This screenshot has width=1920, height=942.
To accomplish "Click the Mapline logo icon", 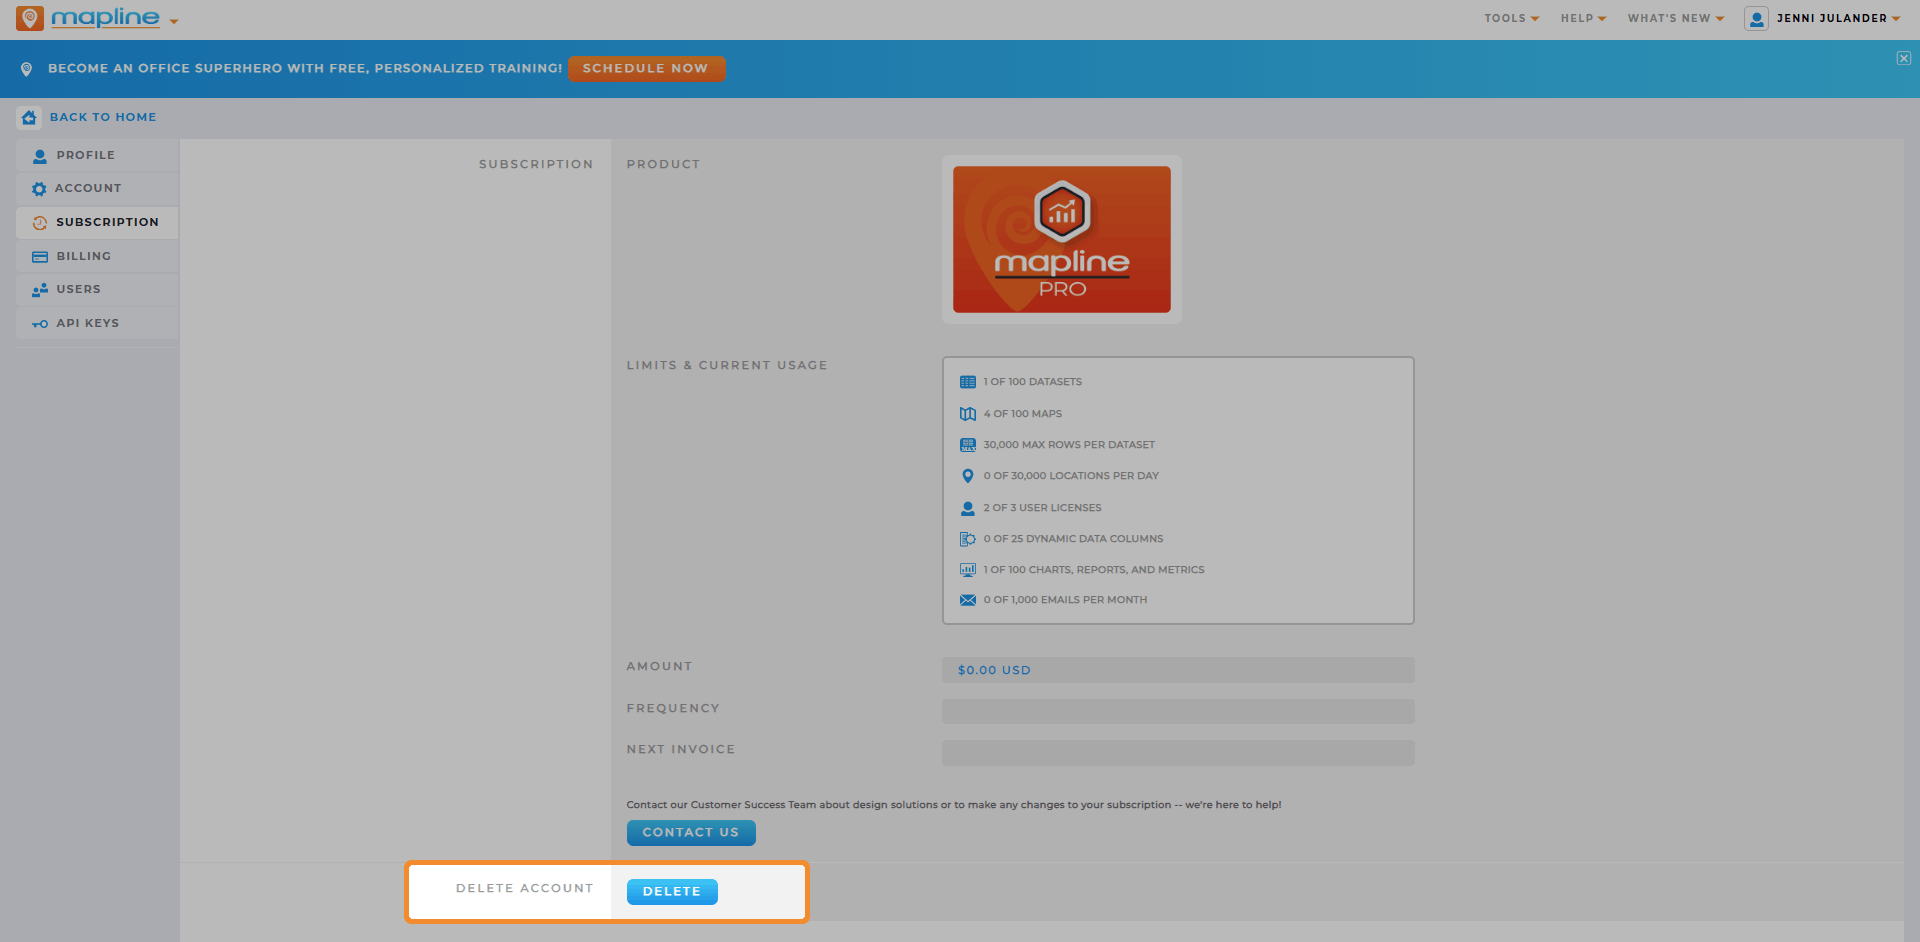I will point(30,18).
